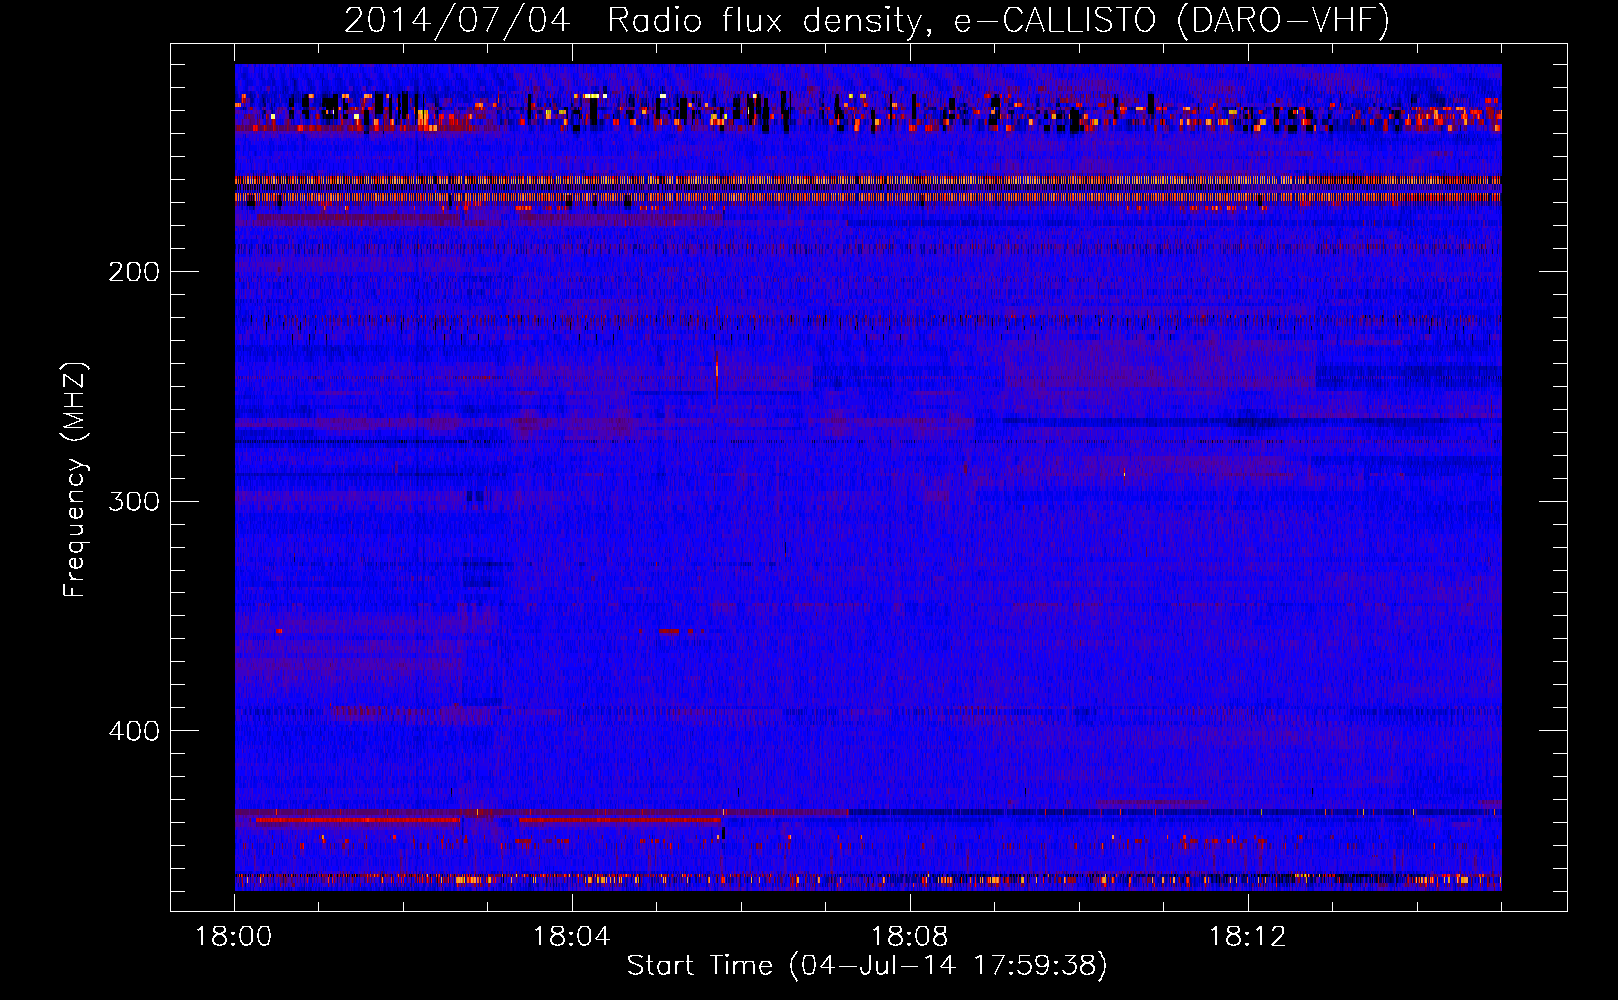Click the 'Start Time (04-Jul-14 17:59:38)' label

click(x=867, y=966)
